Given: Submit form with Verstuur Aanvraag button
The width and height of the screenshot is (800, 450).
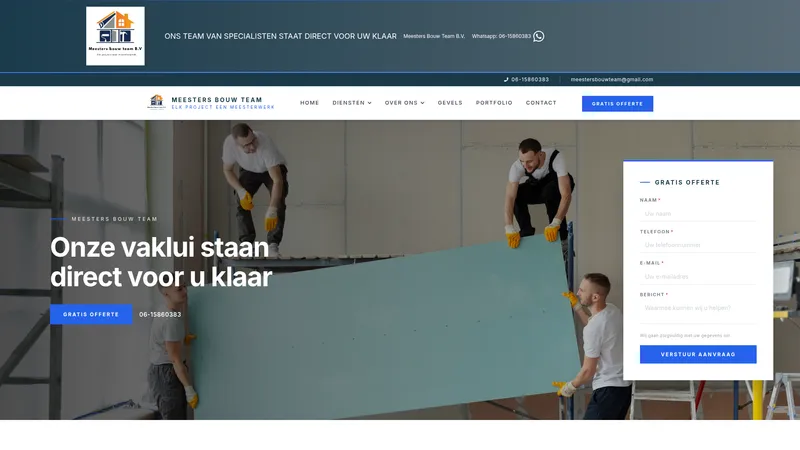Looking at the screenshot, I should pos(698,354).
